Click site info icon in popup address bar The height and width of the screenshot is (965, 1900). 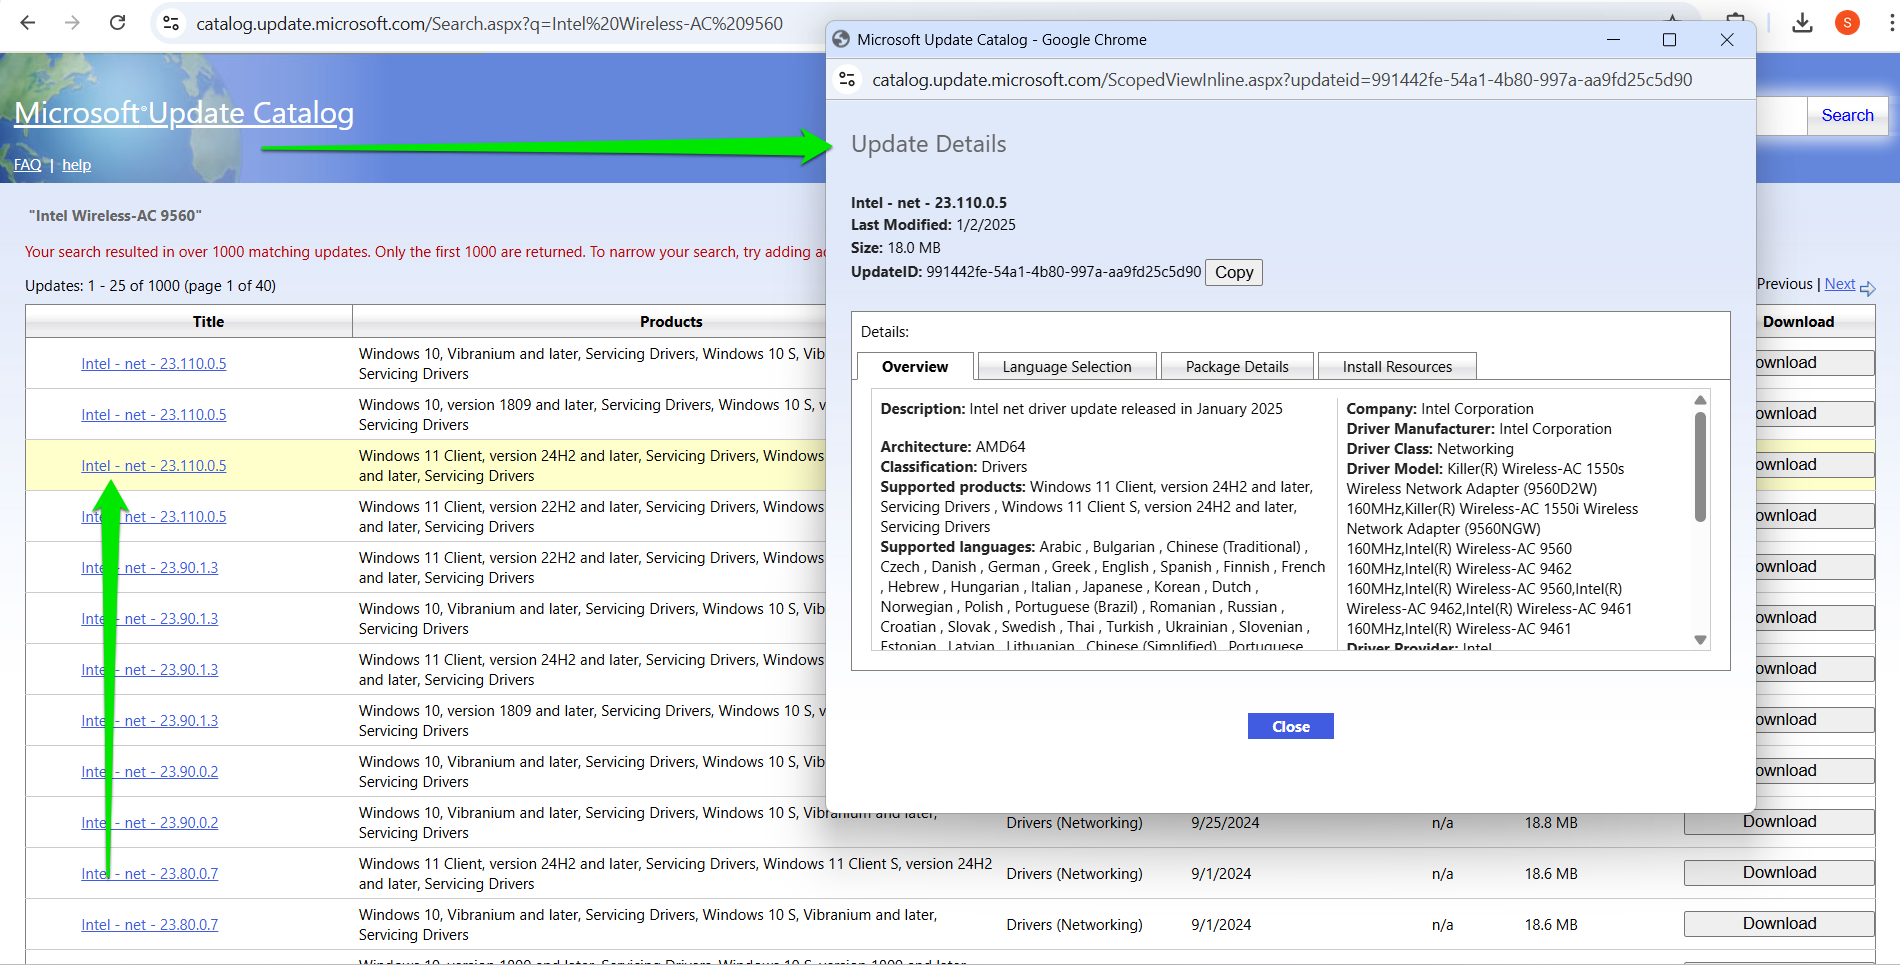[848, 80]
